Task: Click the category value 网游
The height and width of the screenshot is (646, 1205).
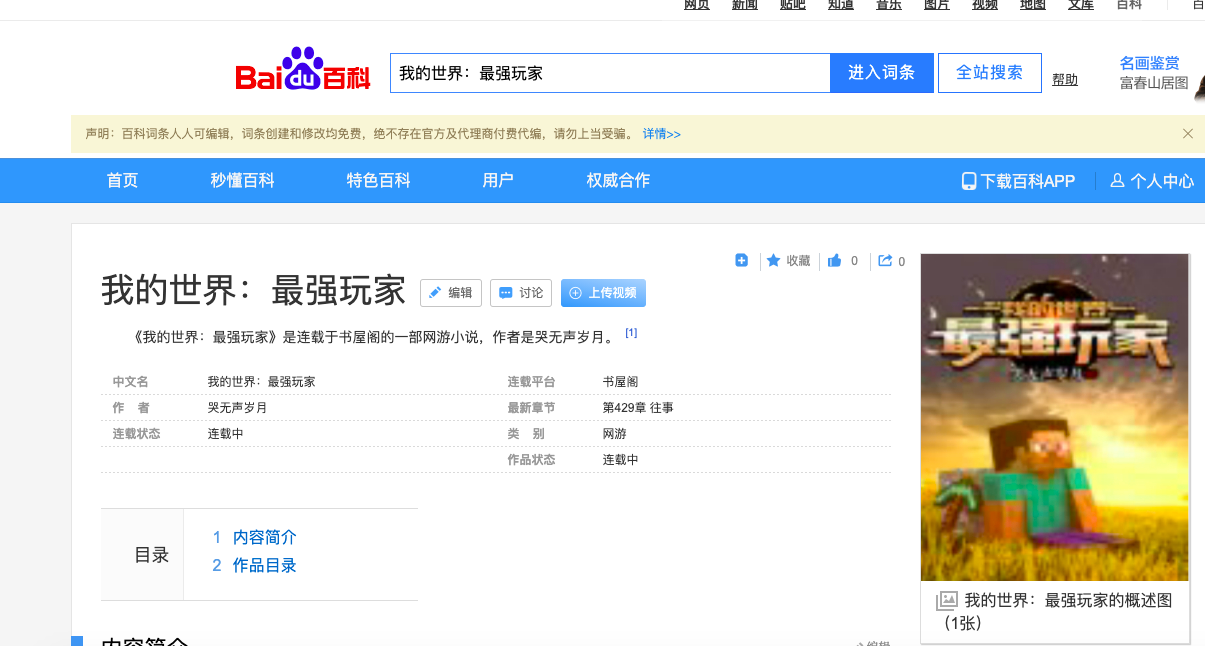Action: click(x=615, y=434)
